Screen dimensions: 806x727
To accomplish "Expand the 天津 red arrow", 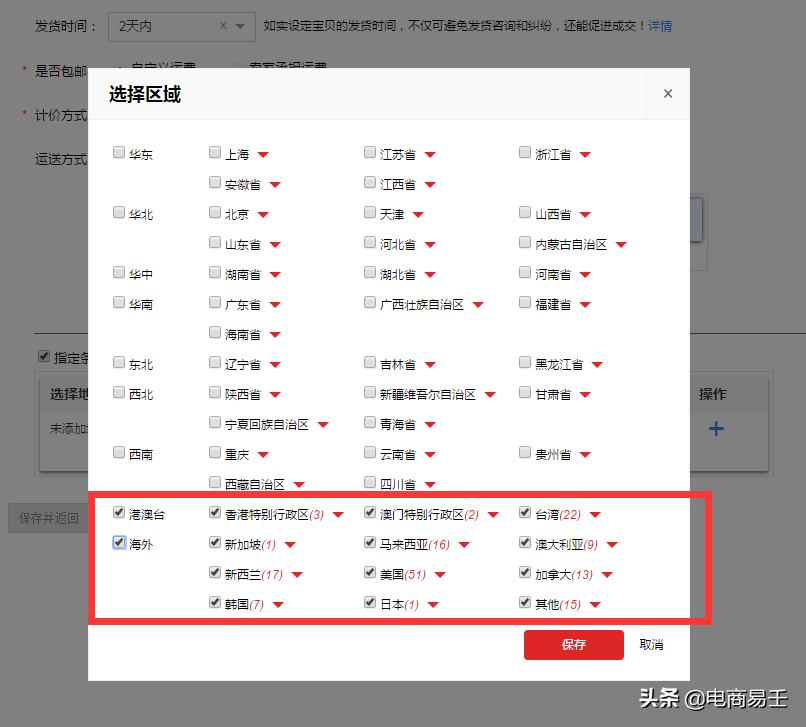I will click(418, 215).
